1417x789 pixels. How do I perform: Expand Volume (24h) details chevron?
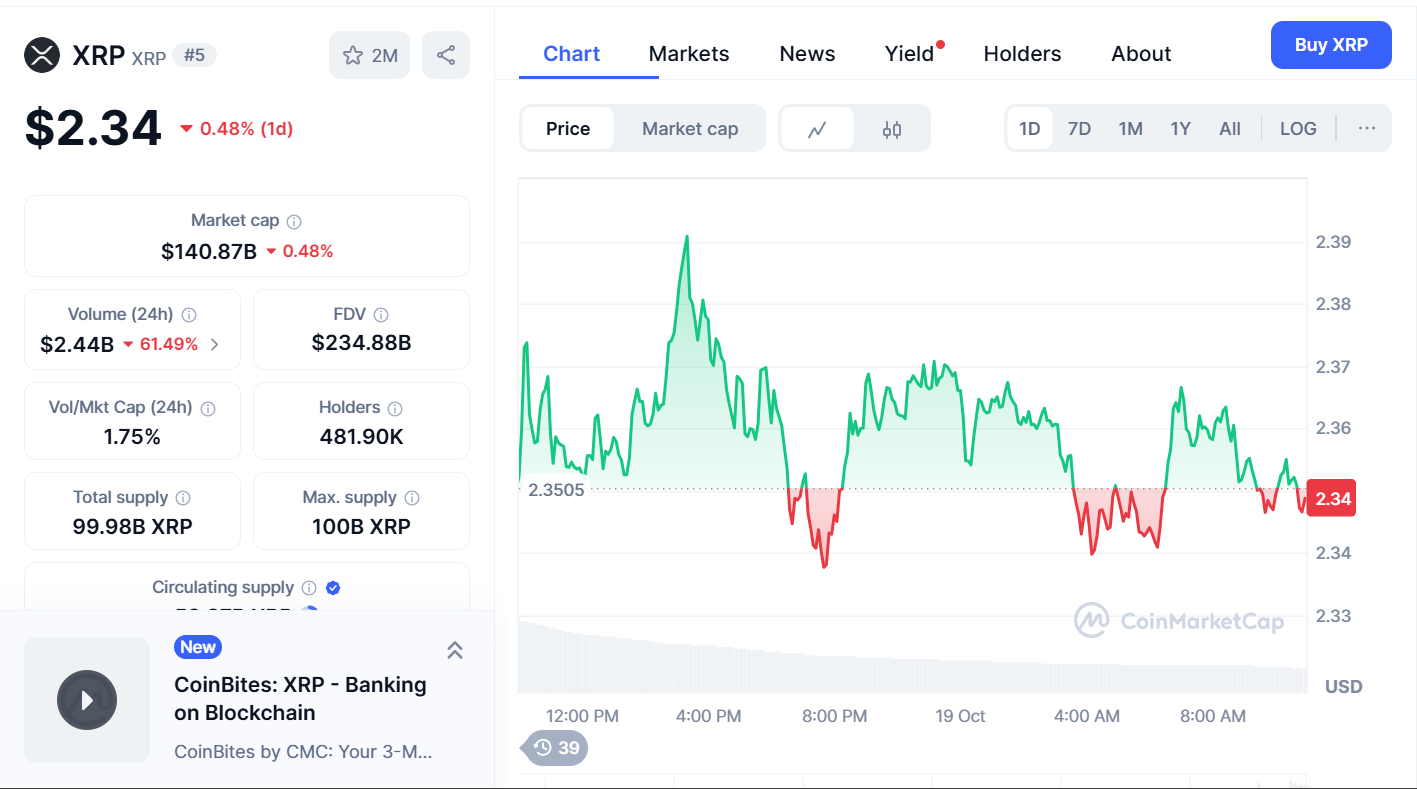(x=214, y=345)
